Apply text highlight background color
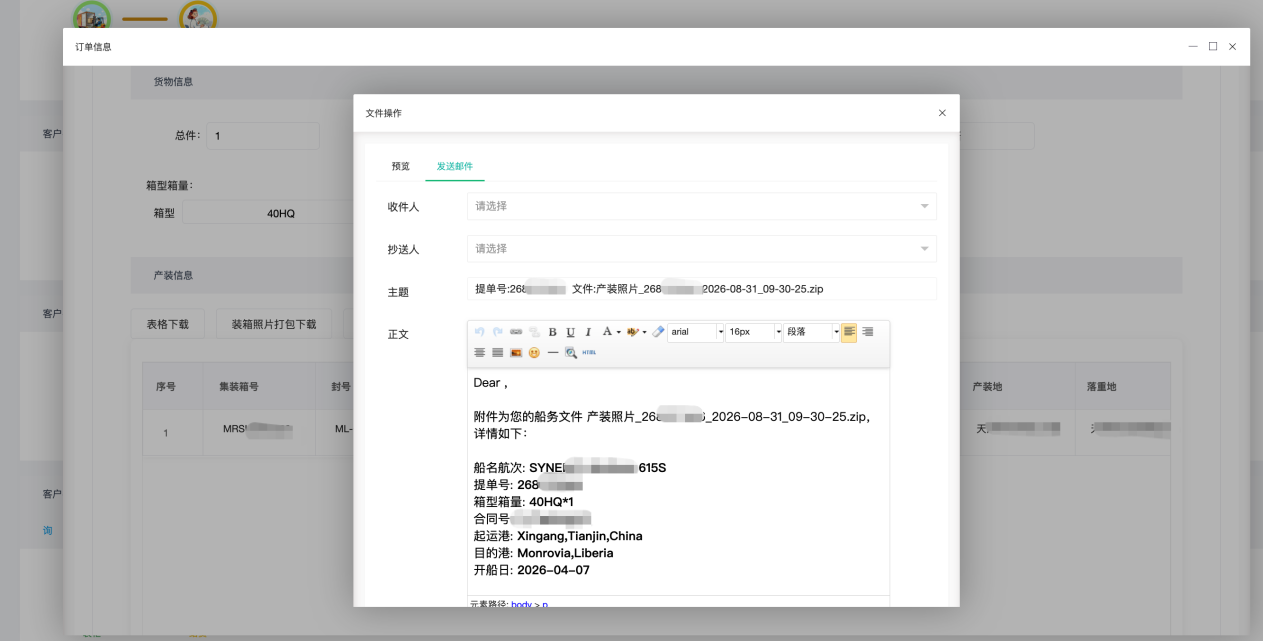 click(632, 332)
